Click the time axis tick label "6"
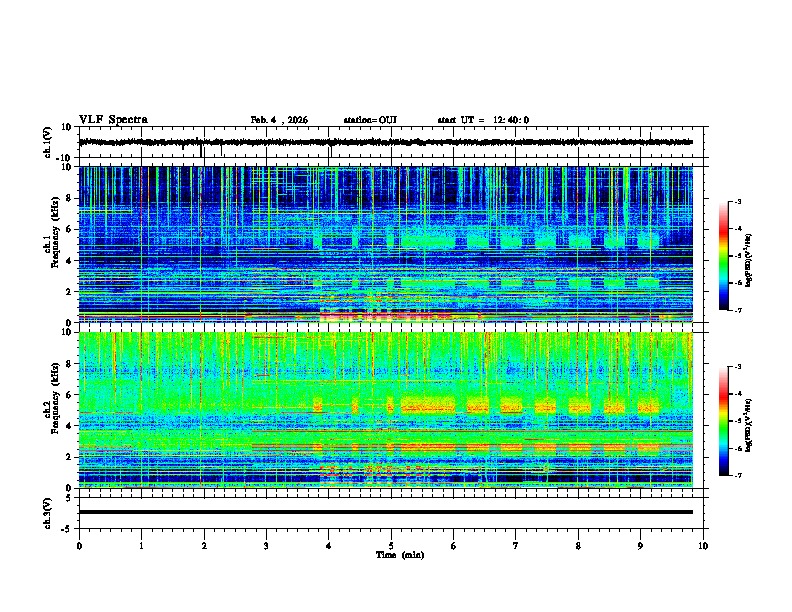The height and width of the screenshot is (612, 792). click(454, 546)
